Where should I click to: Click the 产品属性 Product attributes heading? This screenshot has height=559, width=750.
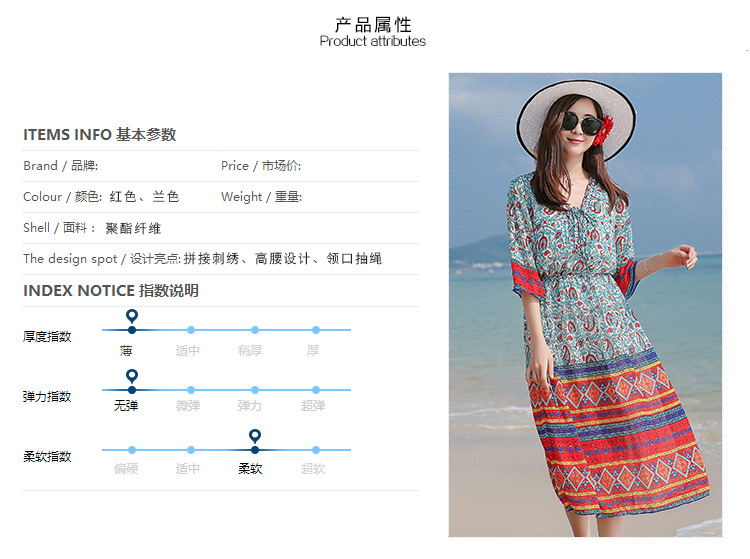pyautogui.click(x=373, y=32)
